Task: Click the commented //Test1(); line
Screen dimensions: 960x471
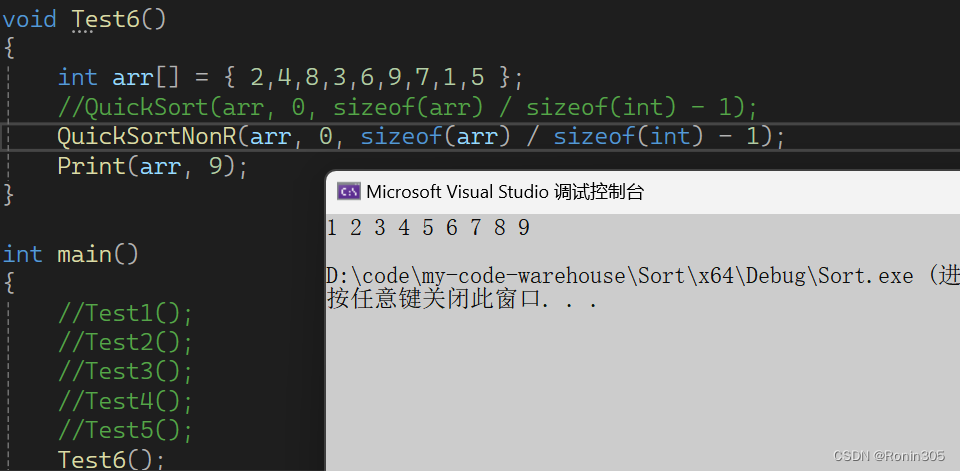Action: (x=125, y=313)
